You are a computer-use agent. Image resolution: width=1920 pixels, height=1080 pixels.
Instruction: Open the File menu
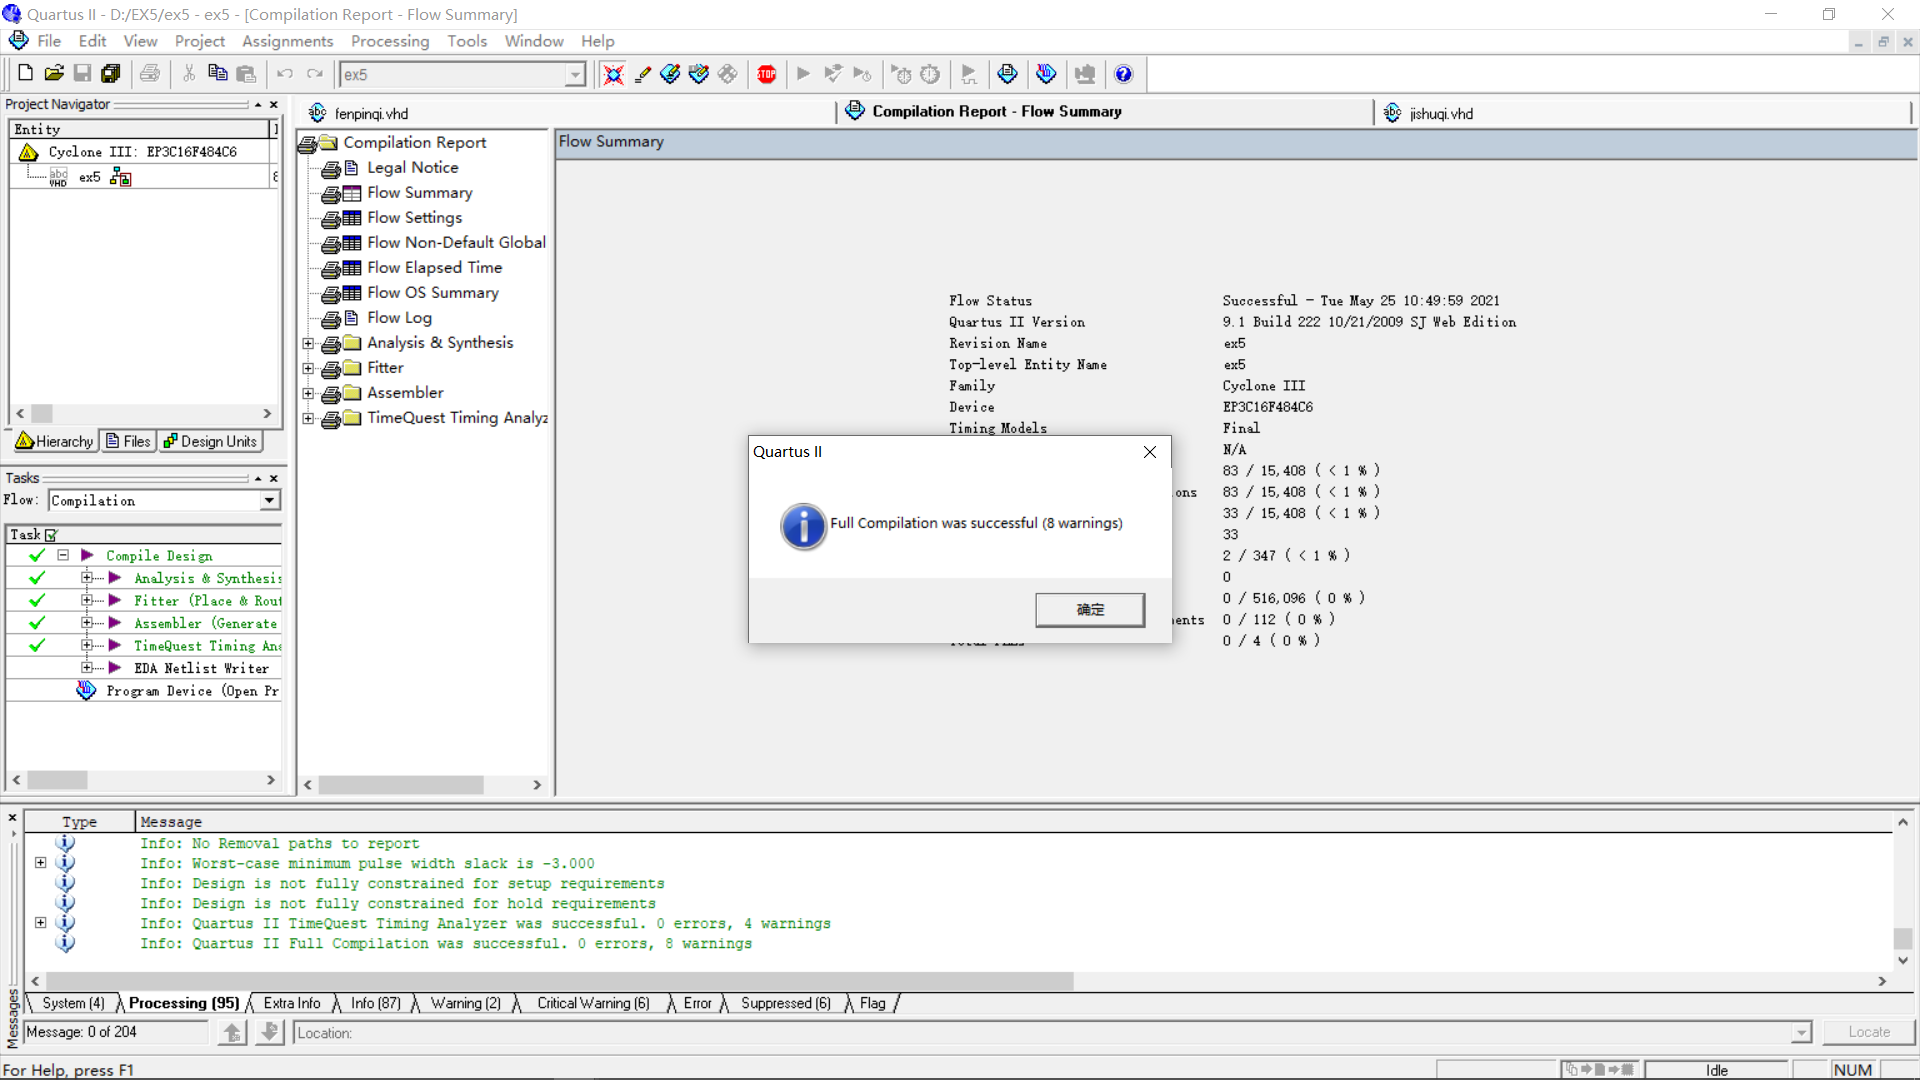point(49,41)
